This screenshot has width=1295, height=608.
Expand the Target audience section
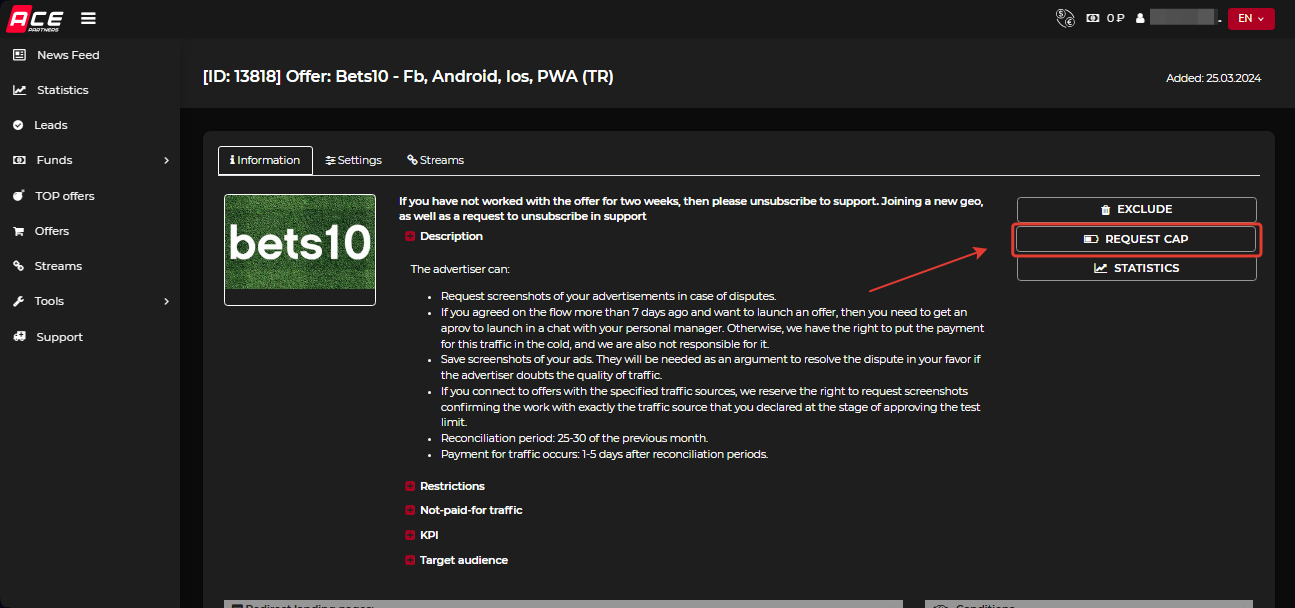click(456, 560)
